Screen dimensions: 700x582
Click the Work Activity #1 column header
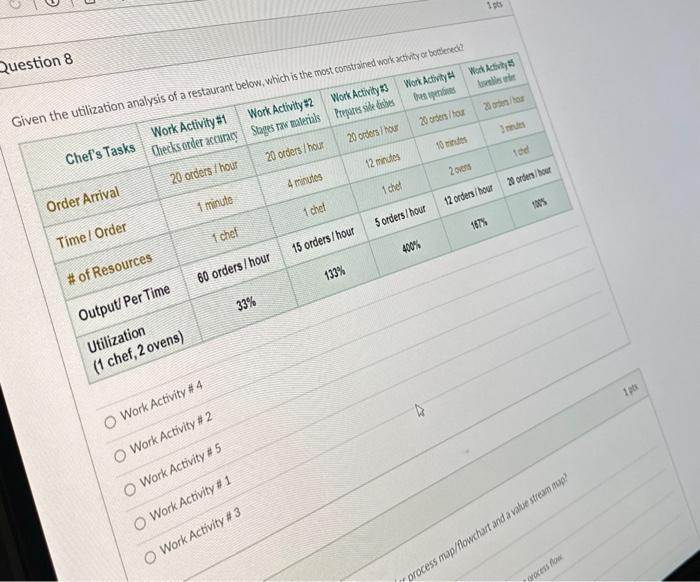(x=192, y=134)
